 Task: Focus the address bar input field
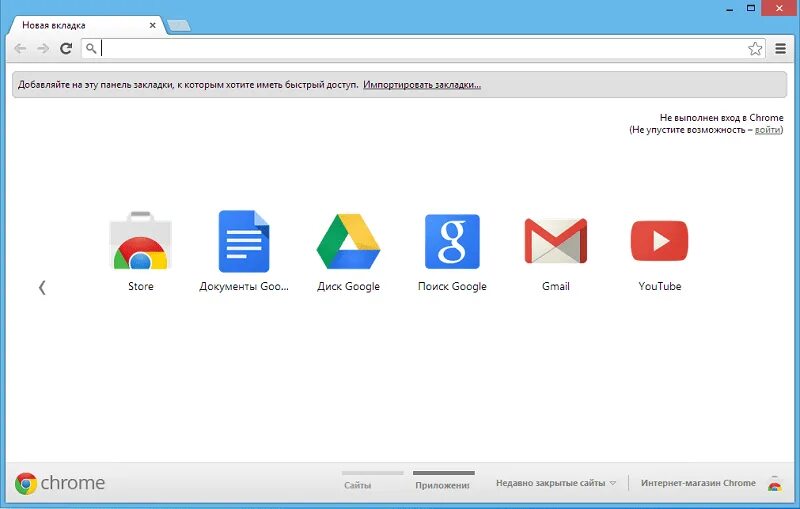tap(423, 48)
